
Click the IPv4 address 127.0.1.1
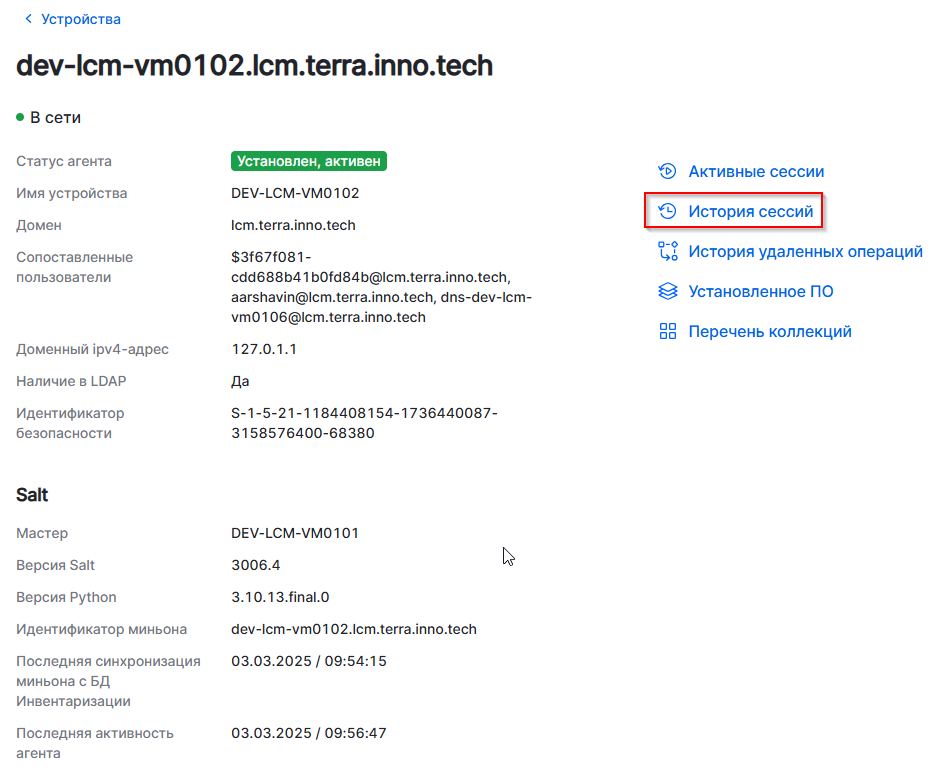click(264, 349)
